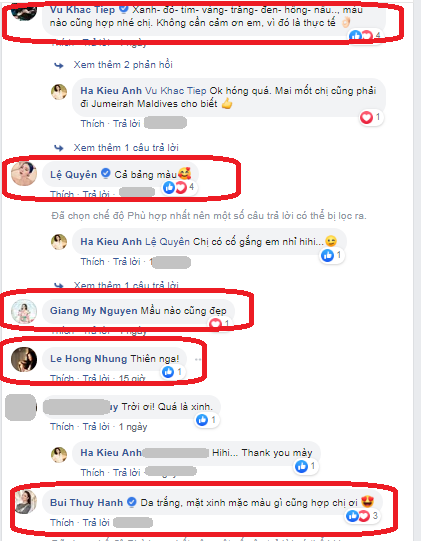Open Le Hong Nhung's avatar
This screenshot has width=421, height=541.
(x=24, y=360)
